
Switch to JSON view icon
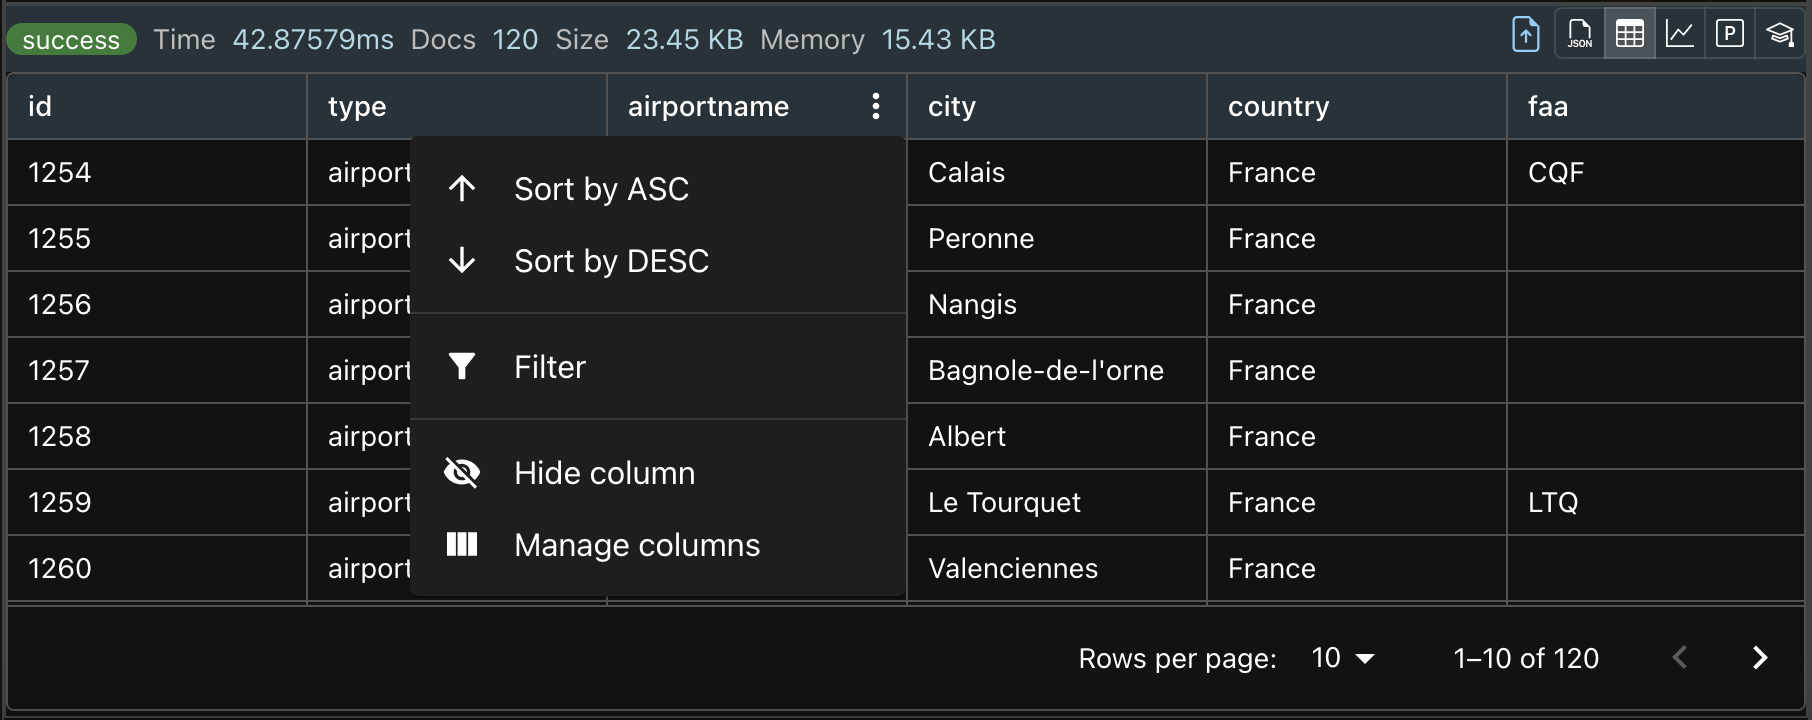pyautogui.click(x=1580, y=35)
